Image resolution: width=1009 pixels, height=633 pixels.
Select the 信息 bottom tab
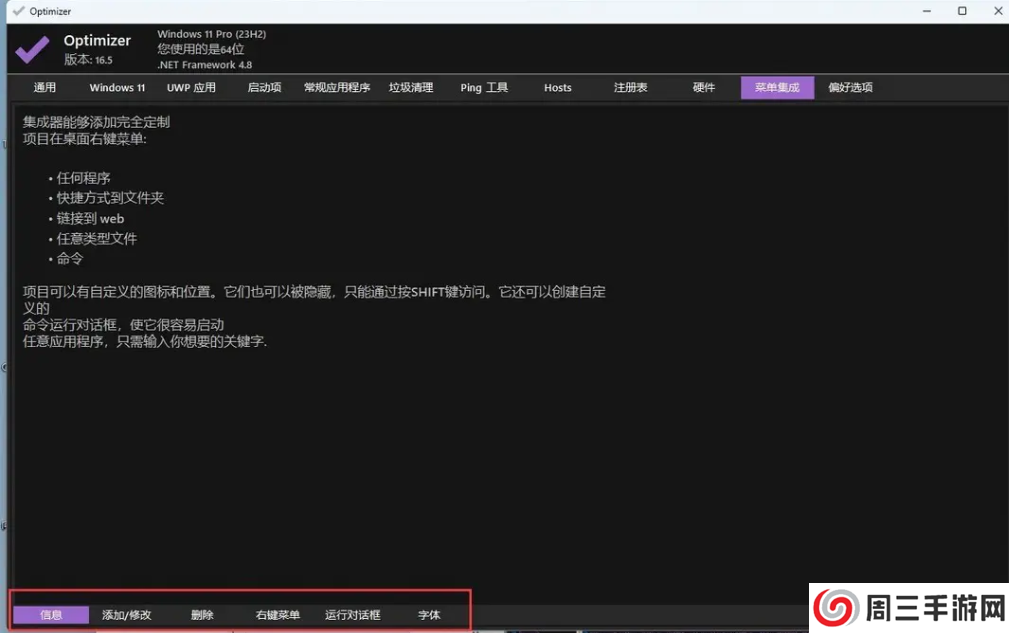pos(51,615)
